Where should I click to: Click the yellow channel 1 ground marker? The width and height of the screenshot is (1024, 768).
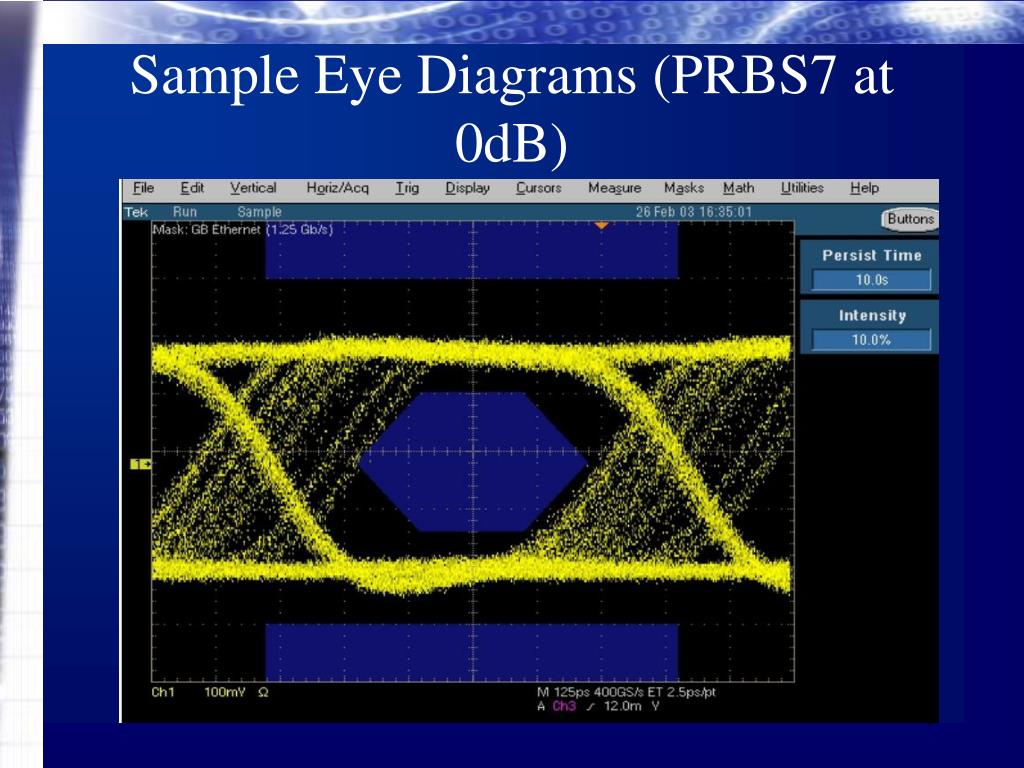pyautogui.click(x=140, y=464)
